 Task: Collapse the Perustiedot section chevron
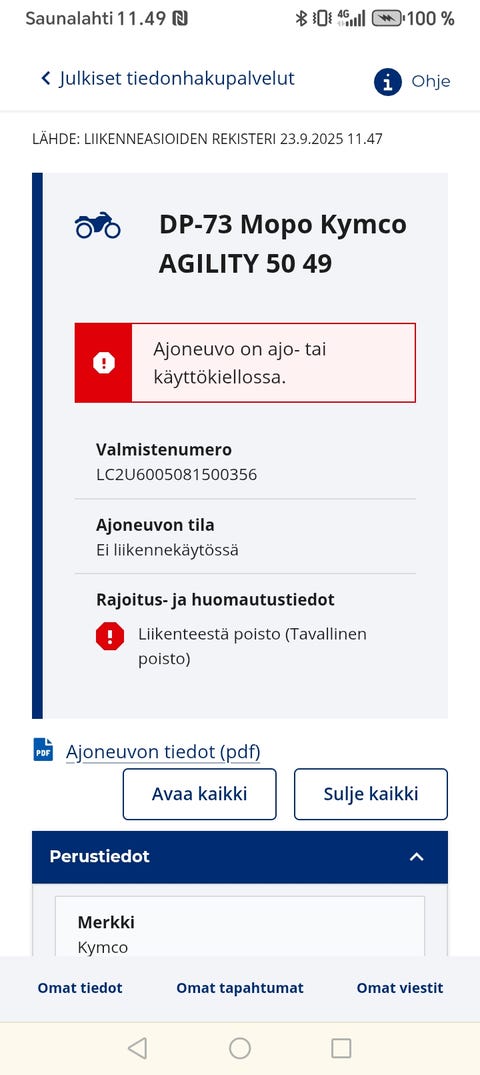(x=416, y=857)
